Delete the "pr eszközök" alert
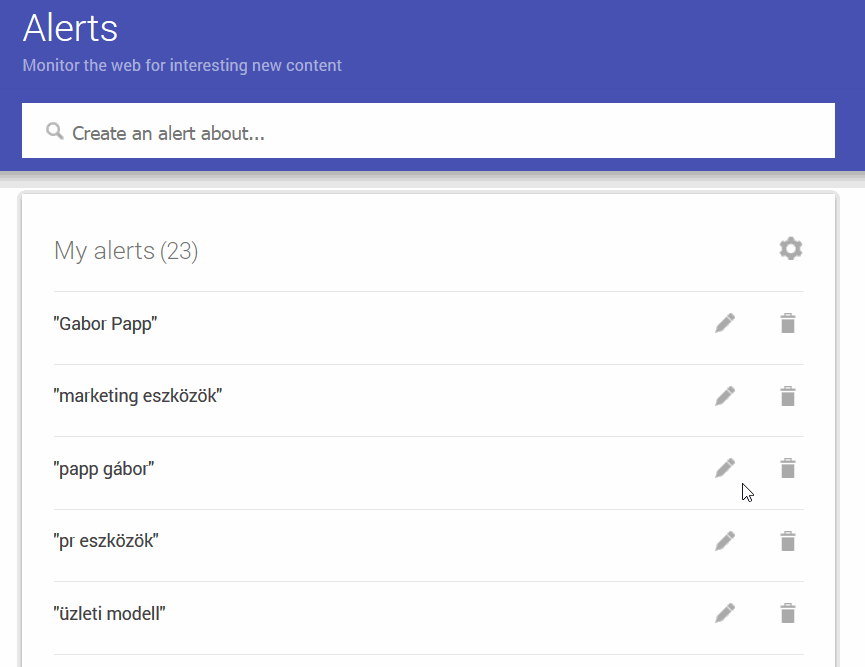This screenshot has width=865, height=667. pyautogui.click(x=788, y=541)
